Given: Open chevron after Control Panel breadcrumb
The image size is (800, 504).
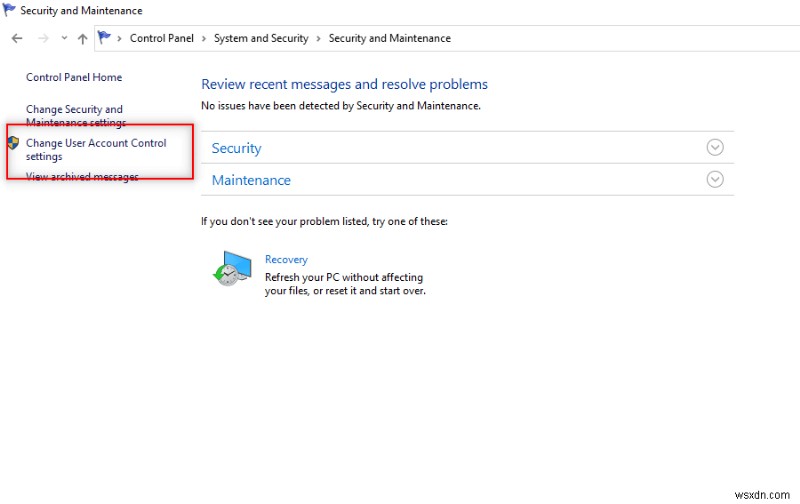Looking at the screenshot, I should [x=205, y=38].
